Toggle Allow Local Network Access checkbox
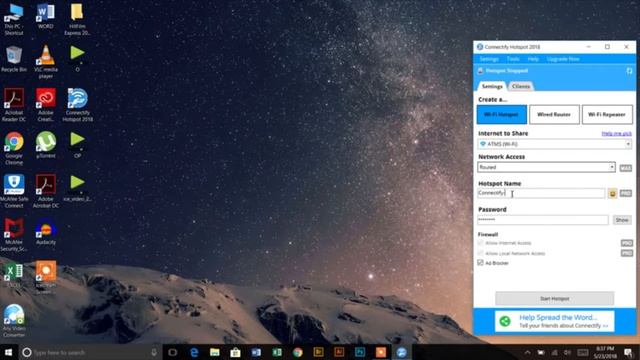 click(x=480, y=253)
